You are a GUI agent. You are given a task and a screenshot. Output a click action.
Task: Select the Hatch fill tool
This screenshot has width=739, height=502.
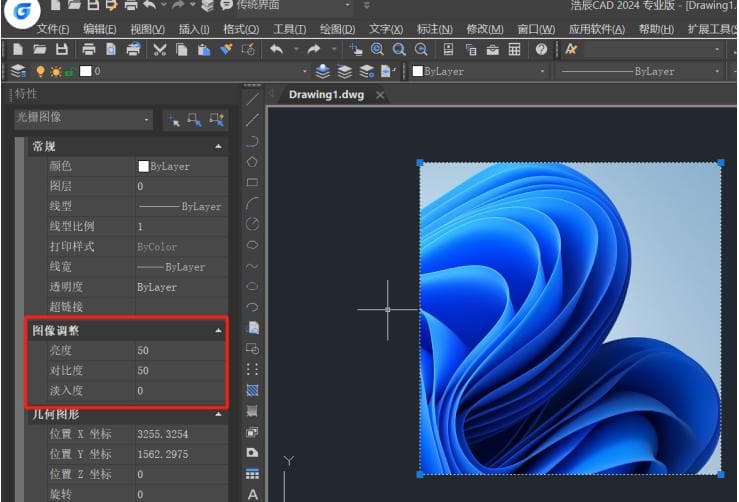(x=252, y=390)
